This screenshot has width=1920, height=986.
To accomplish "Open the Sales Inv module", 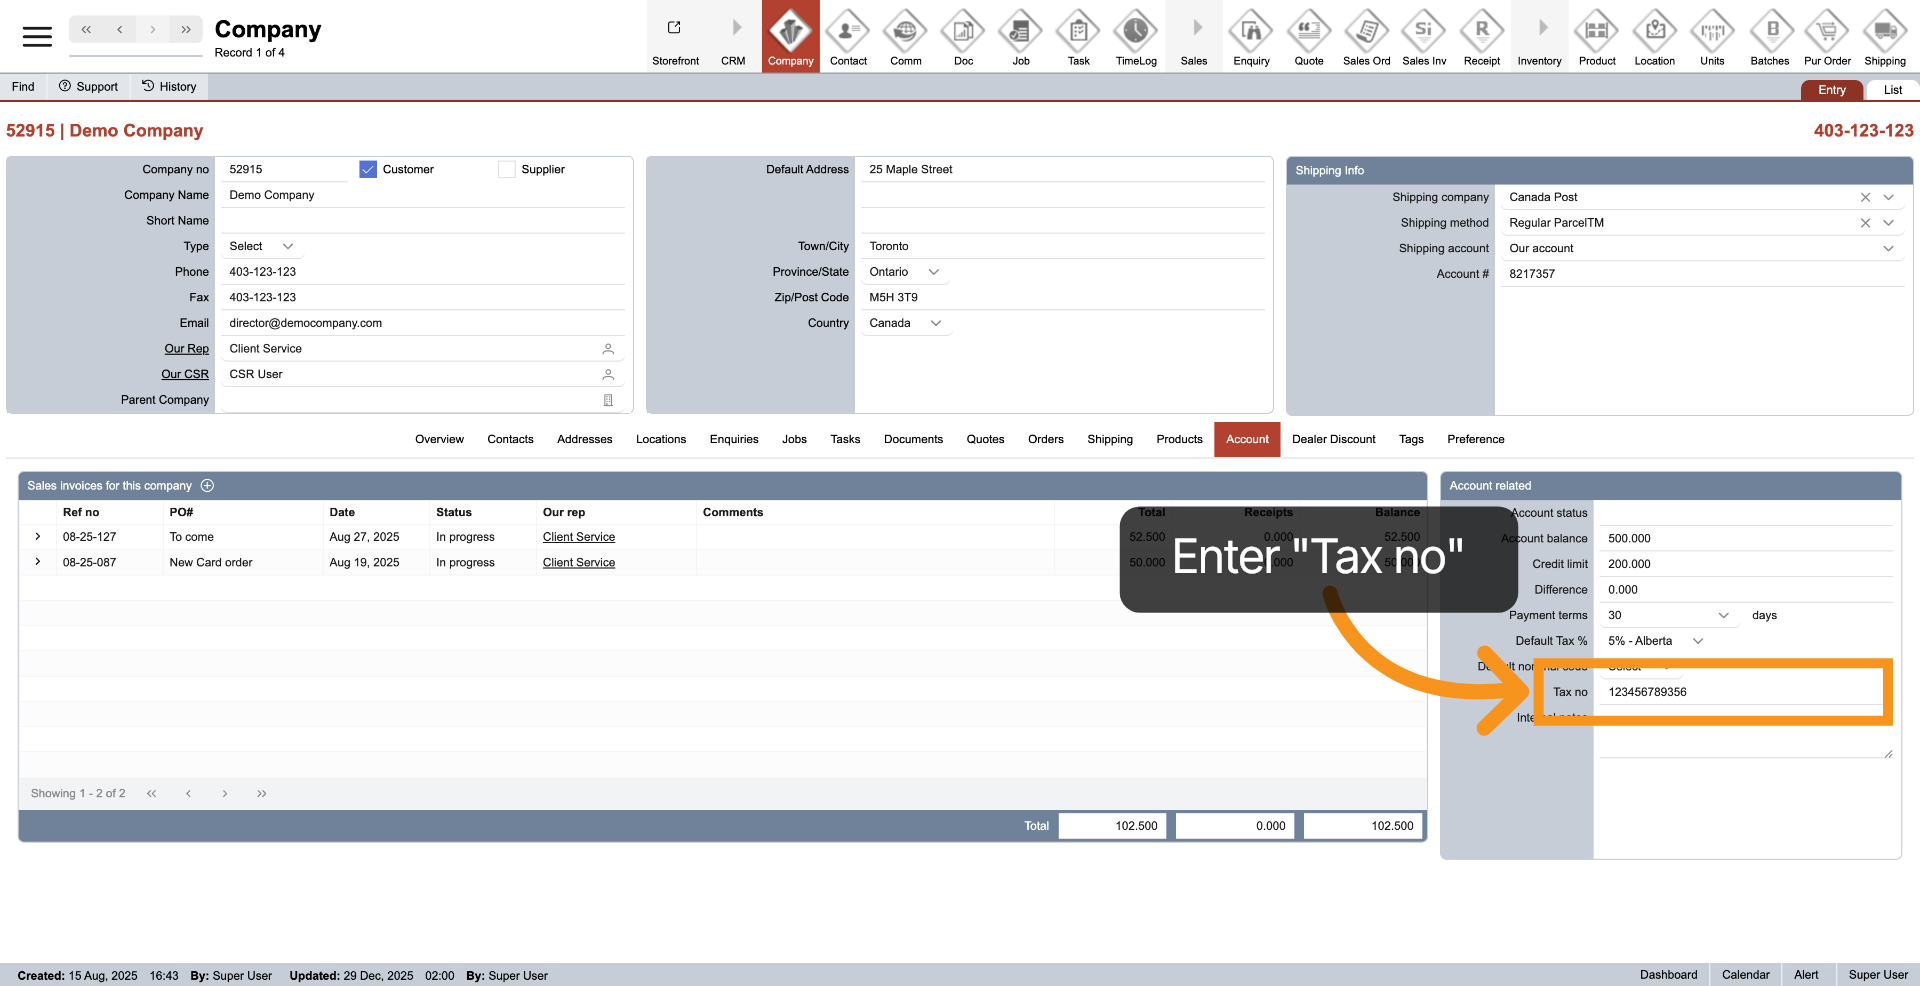I will click(1424, 36).
